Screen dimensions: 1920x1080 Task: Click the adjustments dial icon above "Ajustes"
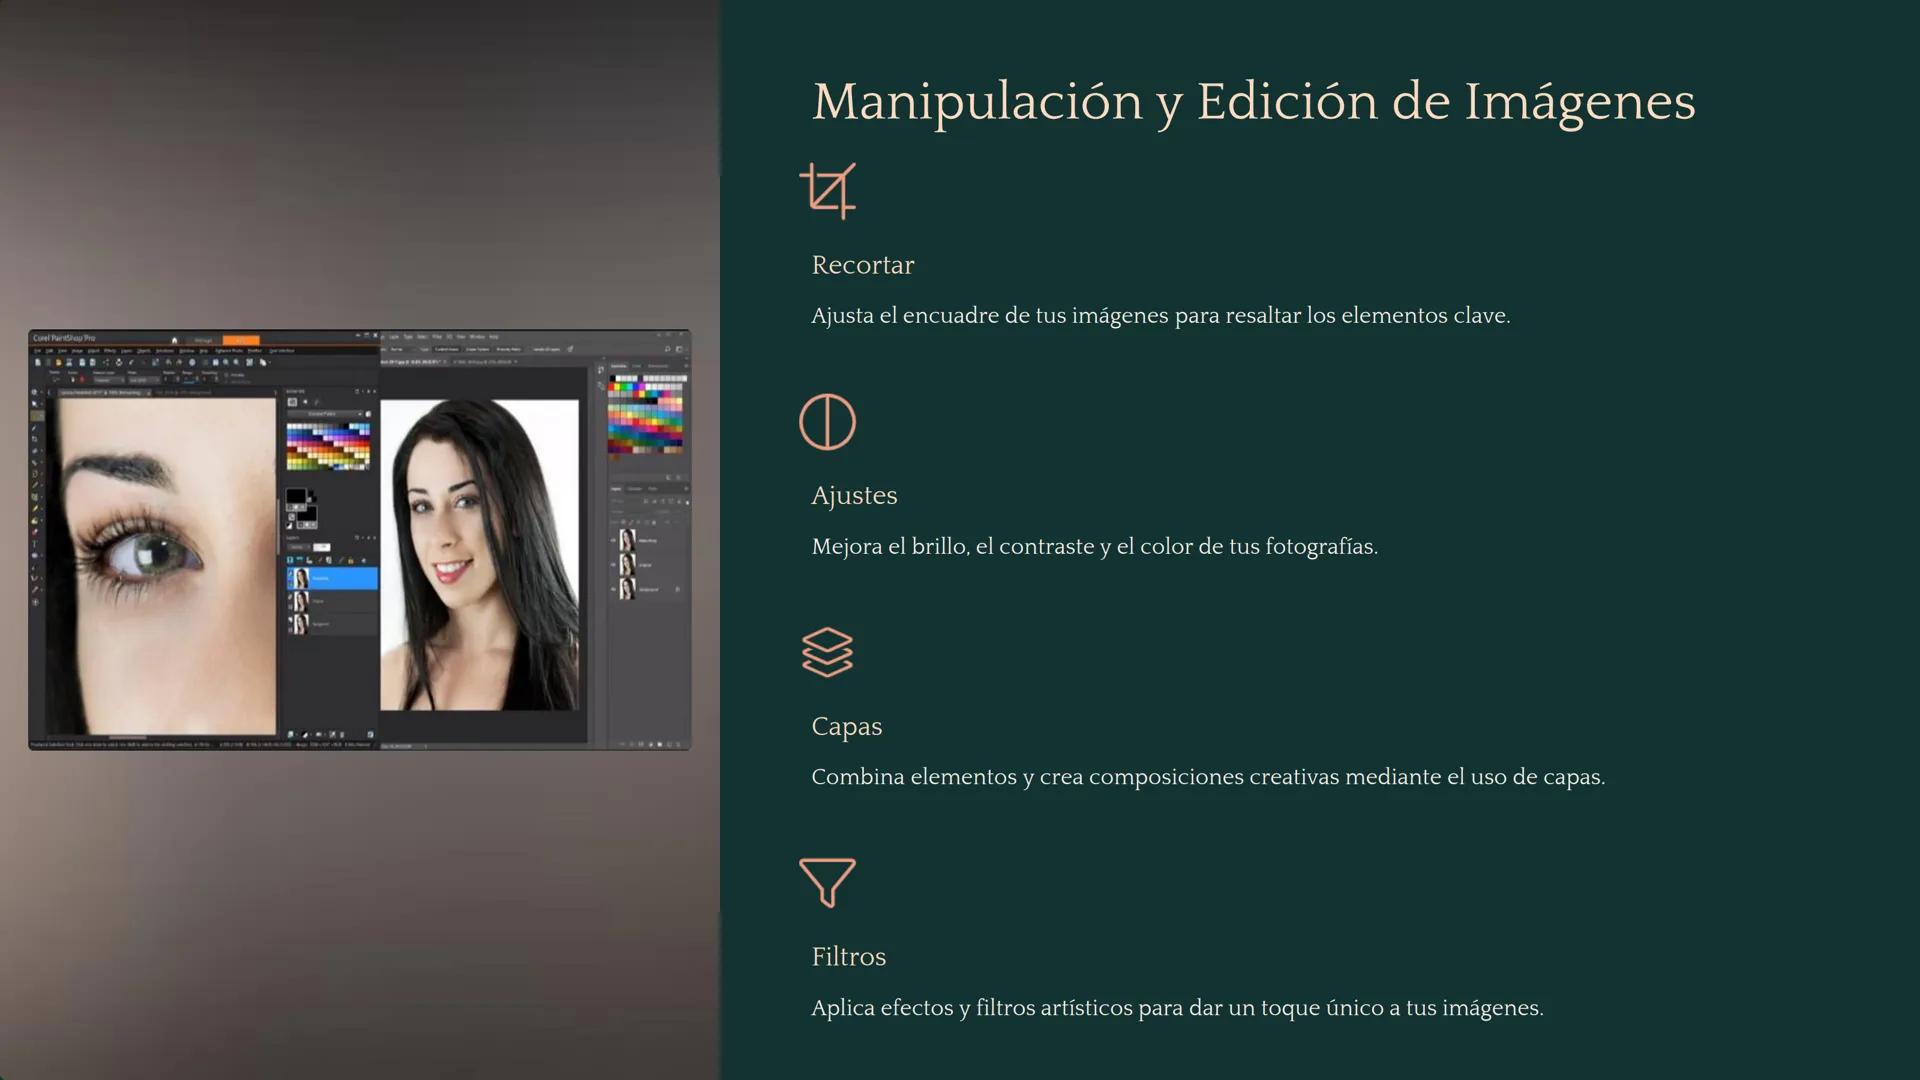(x=827, y=421)
